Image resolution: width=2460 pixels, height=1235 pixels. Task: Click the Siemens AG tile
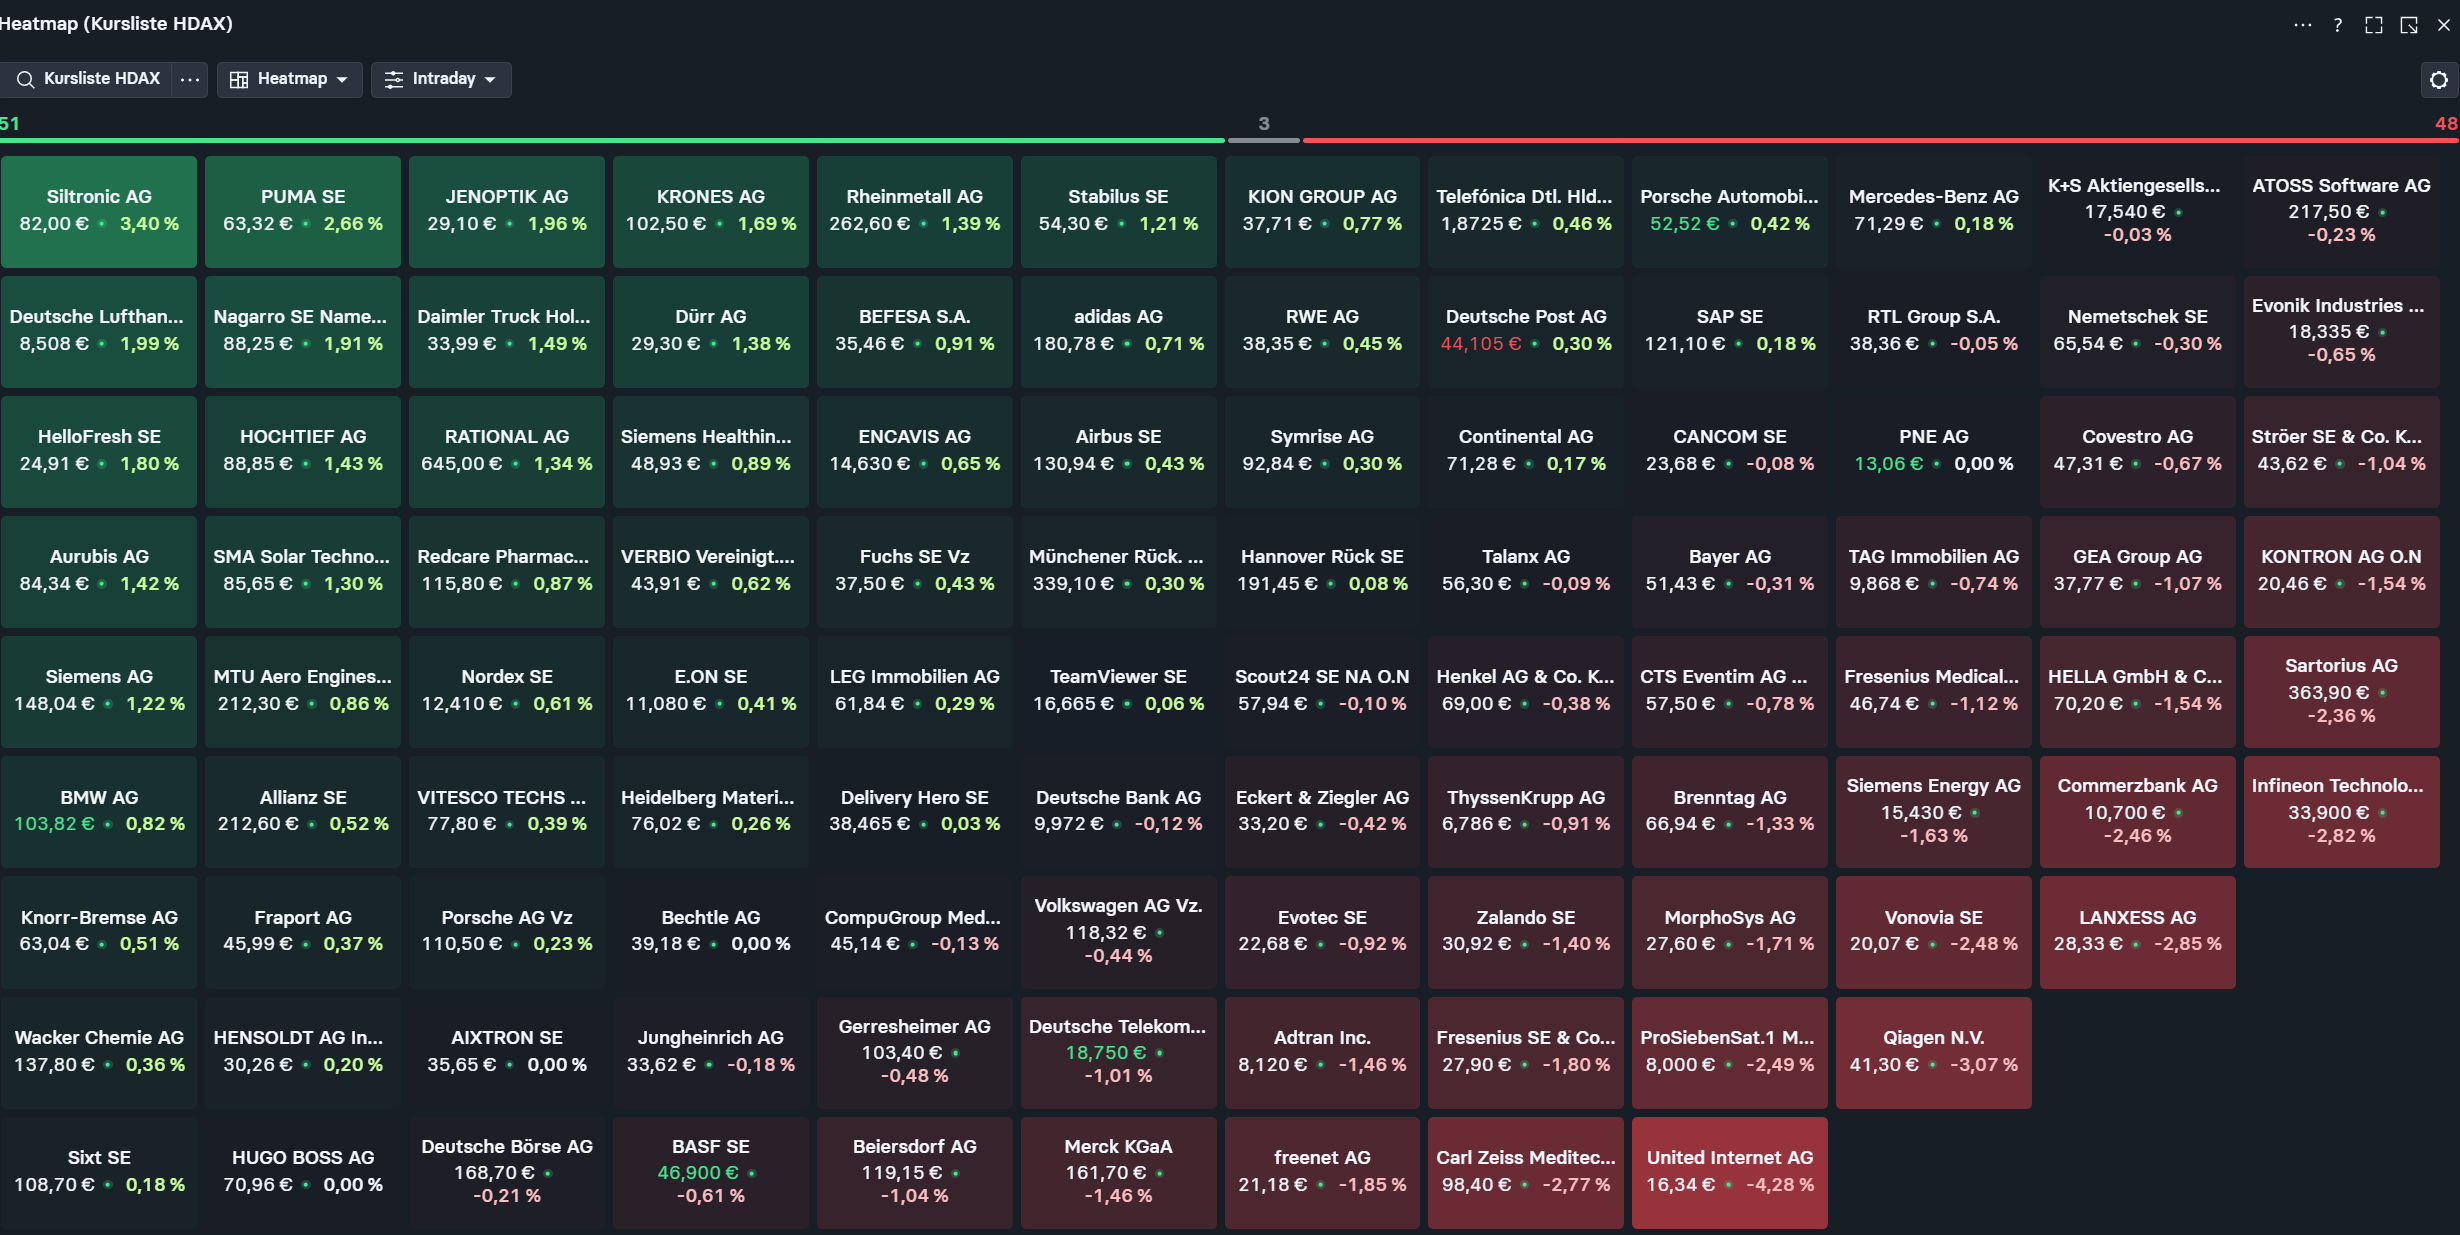[99, 691]
